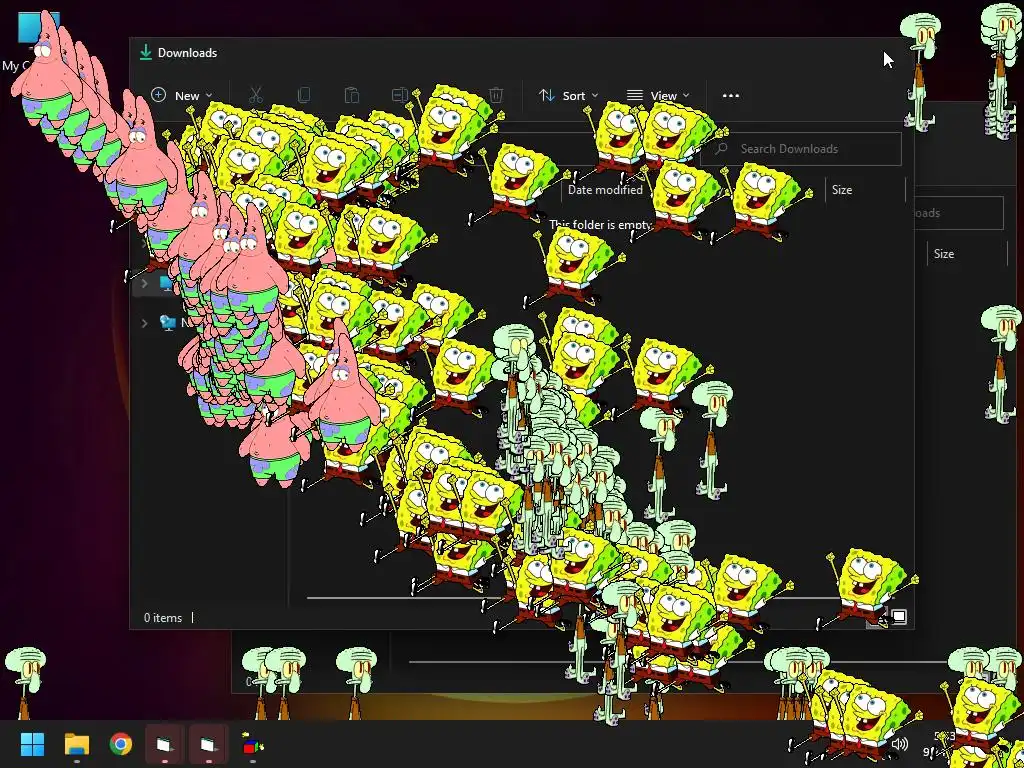Click the Copy icon in the toolbar
Image resolution: width=1024 pixels, height=768 pixels.
pos(303,95)
